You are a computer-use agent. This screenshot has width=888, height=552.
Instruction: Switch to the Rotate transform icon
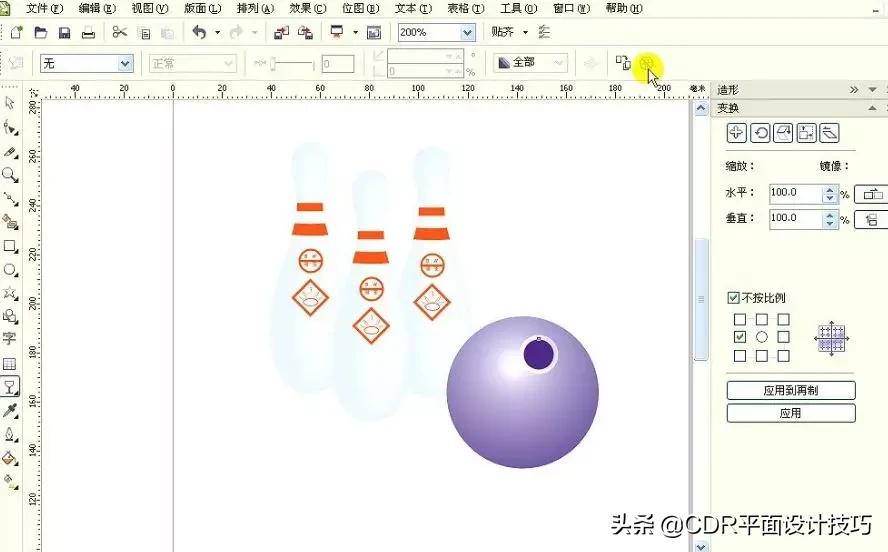(760, 133)
